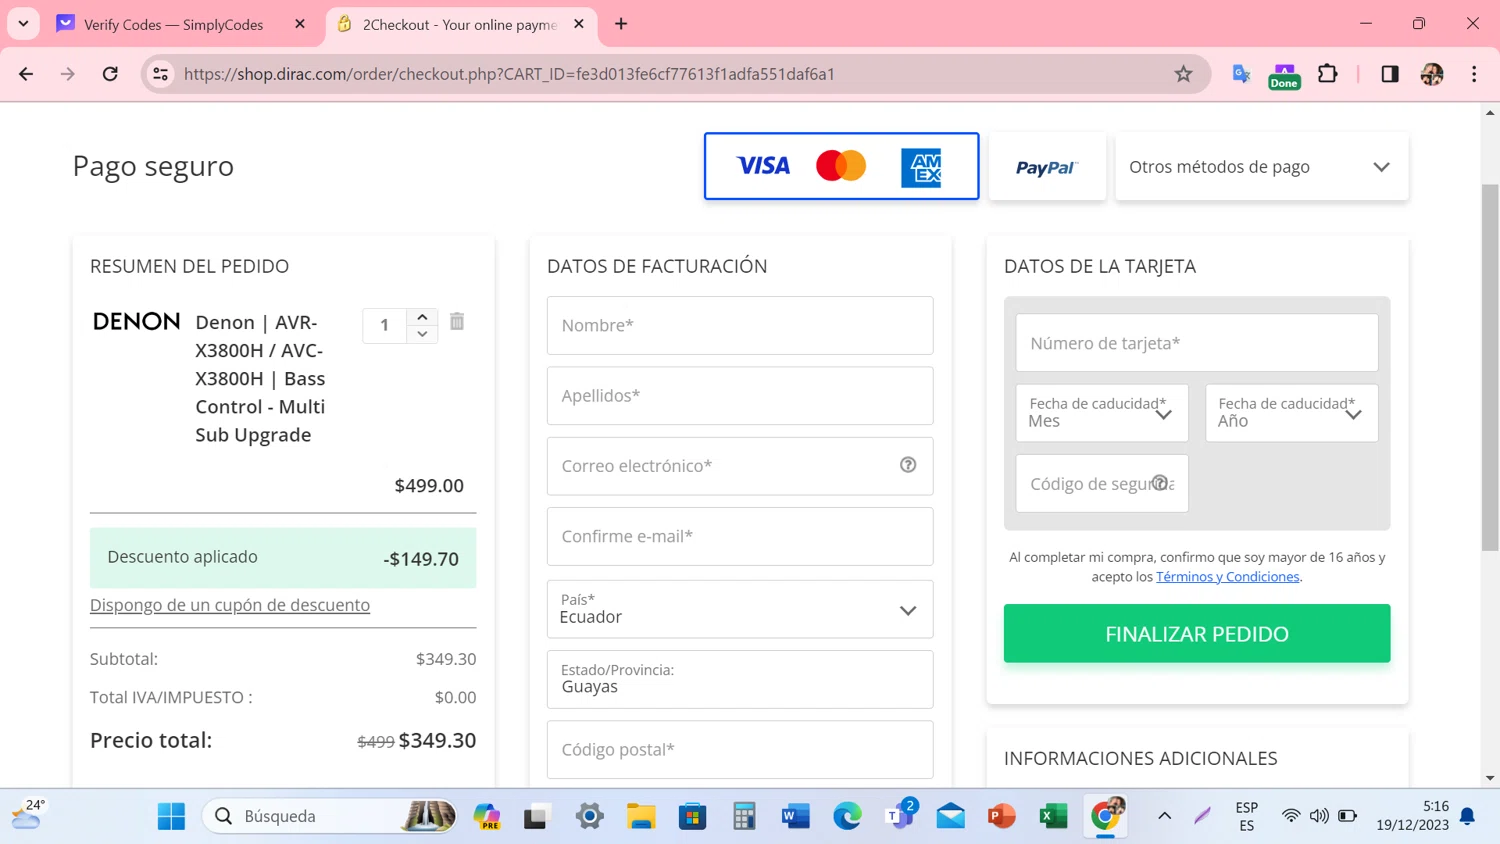Show help for security code
This screenshot has width=1500, height=844.
point(1160,483)
